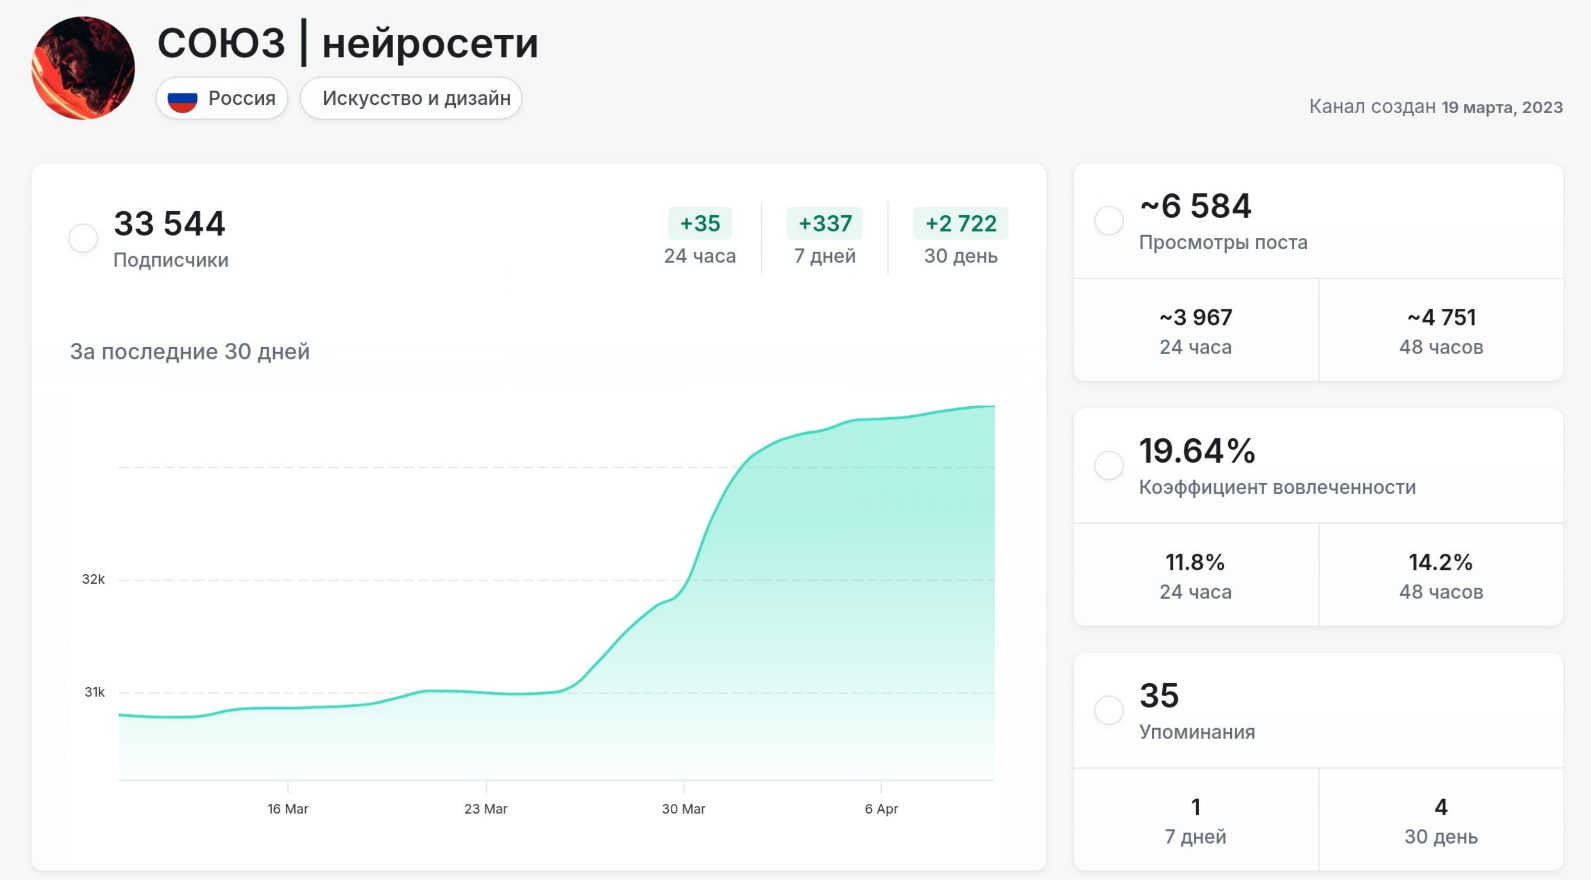The height and width of the screenshot is (880, 1591).
Task: Click the 14.2% engagement 48 часов cell
Action: tap(1441, 575)
